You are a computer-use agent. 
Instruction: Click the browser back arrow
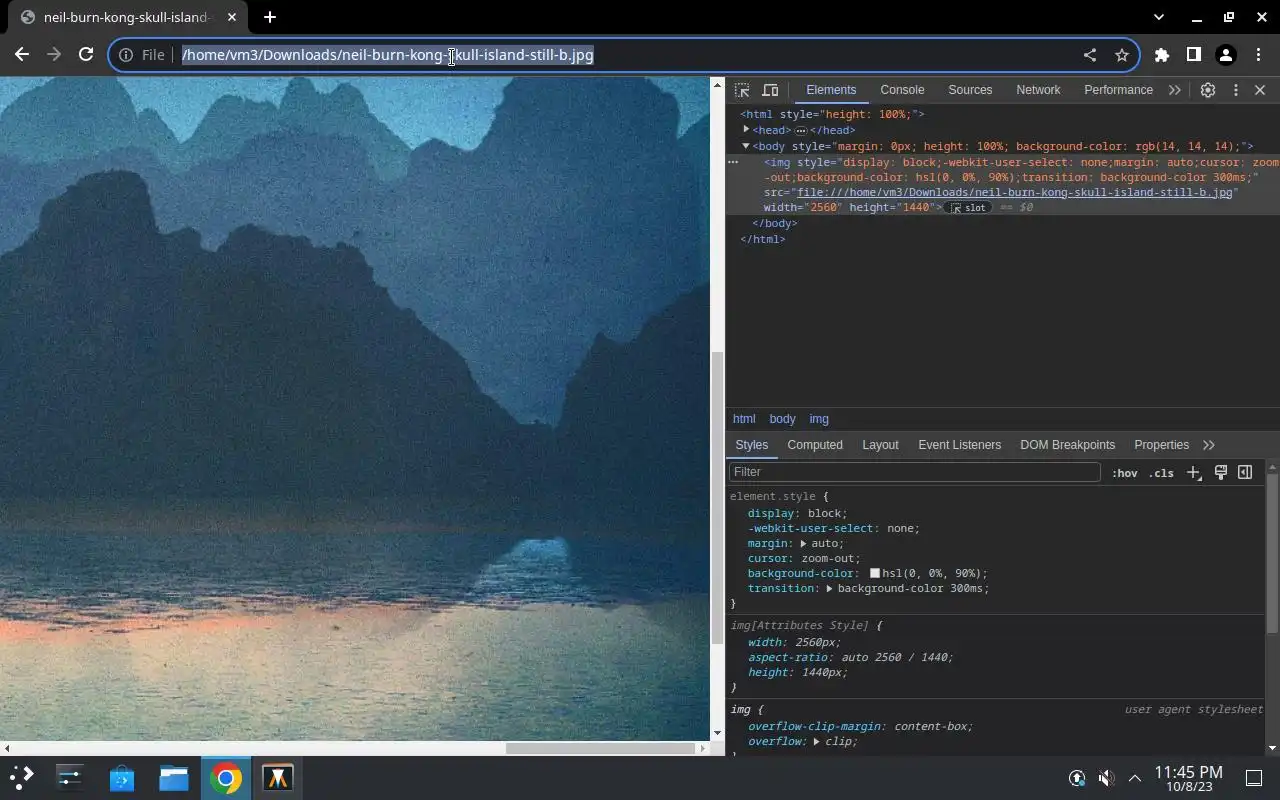[x=22, y=55]
